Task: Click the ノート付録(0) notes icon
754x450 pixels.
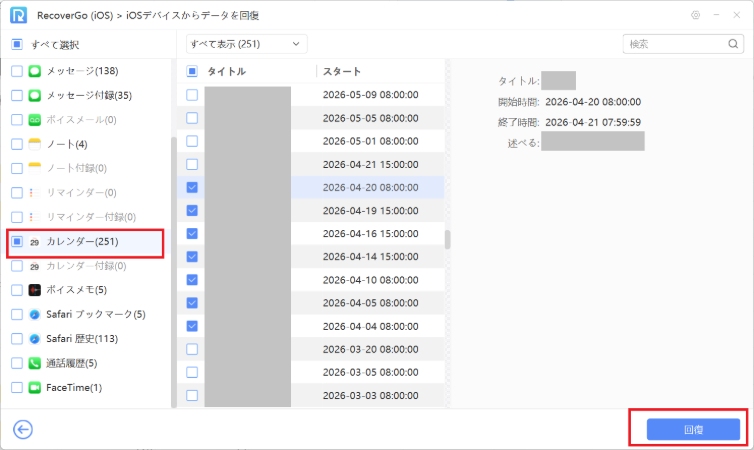Action: [x=35, y=168]
